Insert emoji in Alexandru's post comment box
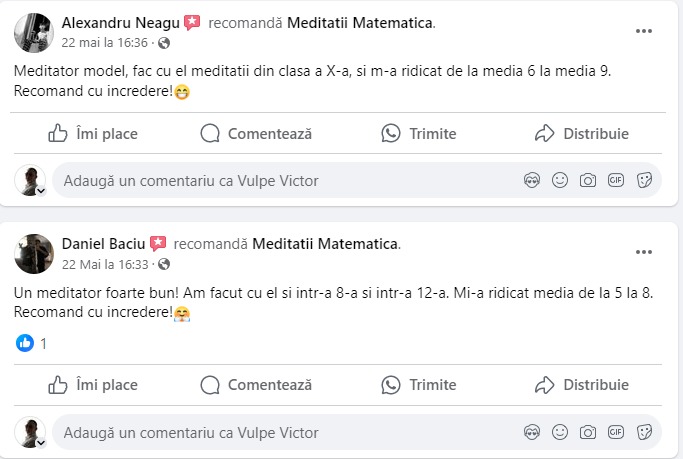The height and width of the screenshot is (459, 683). click(x=560, y=181)
